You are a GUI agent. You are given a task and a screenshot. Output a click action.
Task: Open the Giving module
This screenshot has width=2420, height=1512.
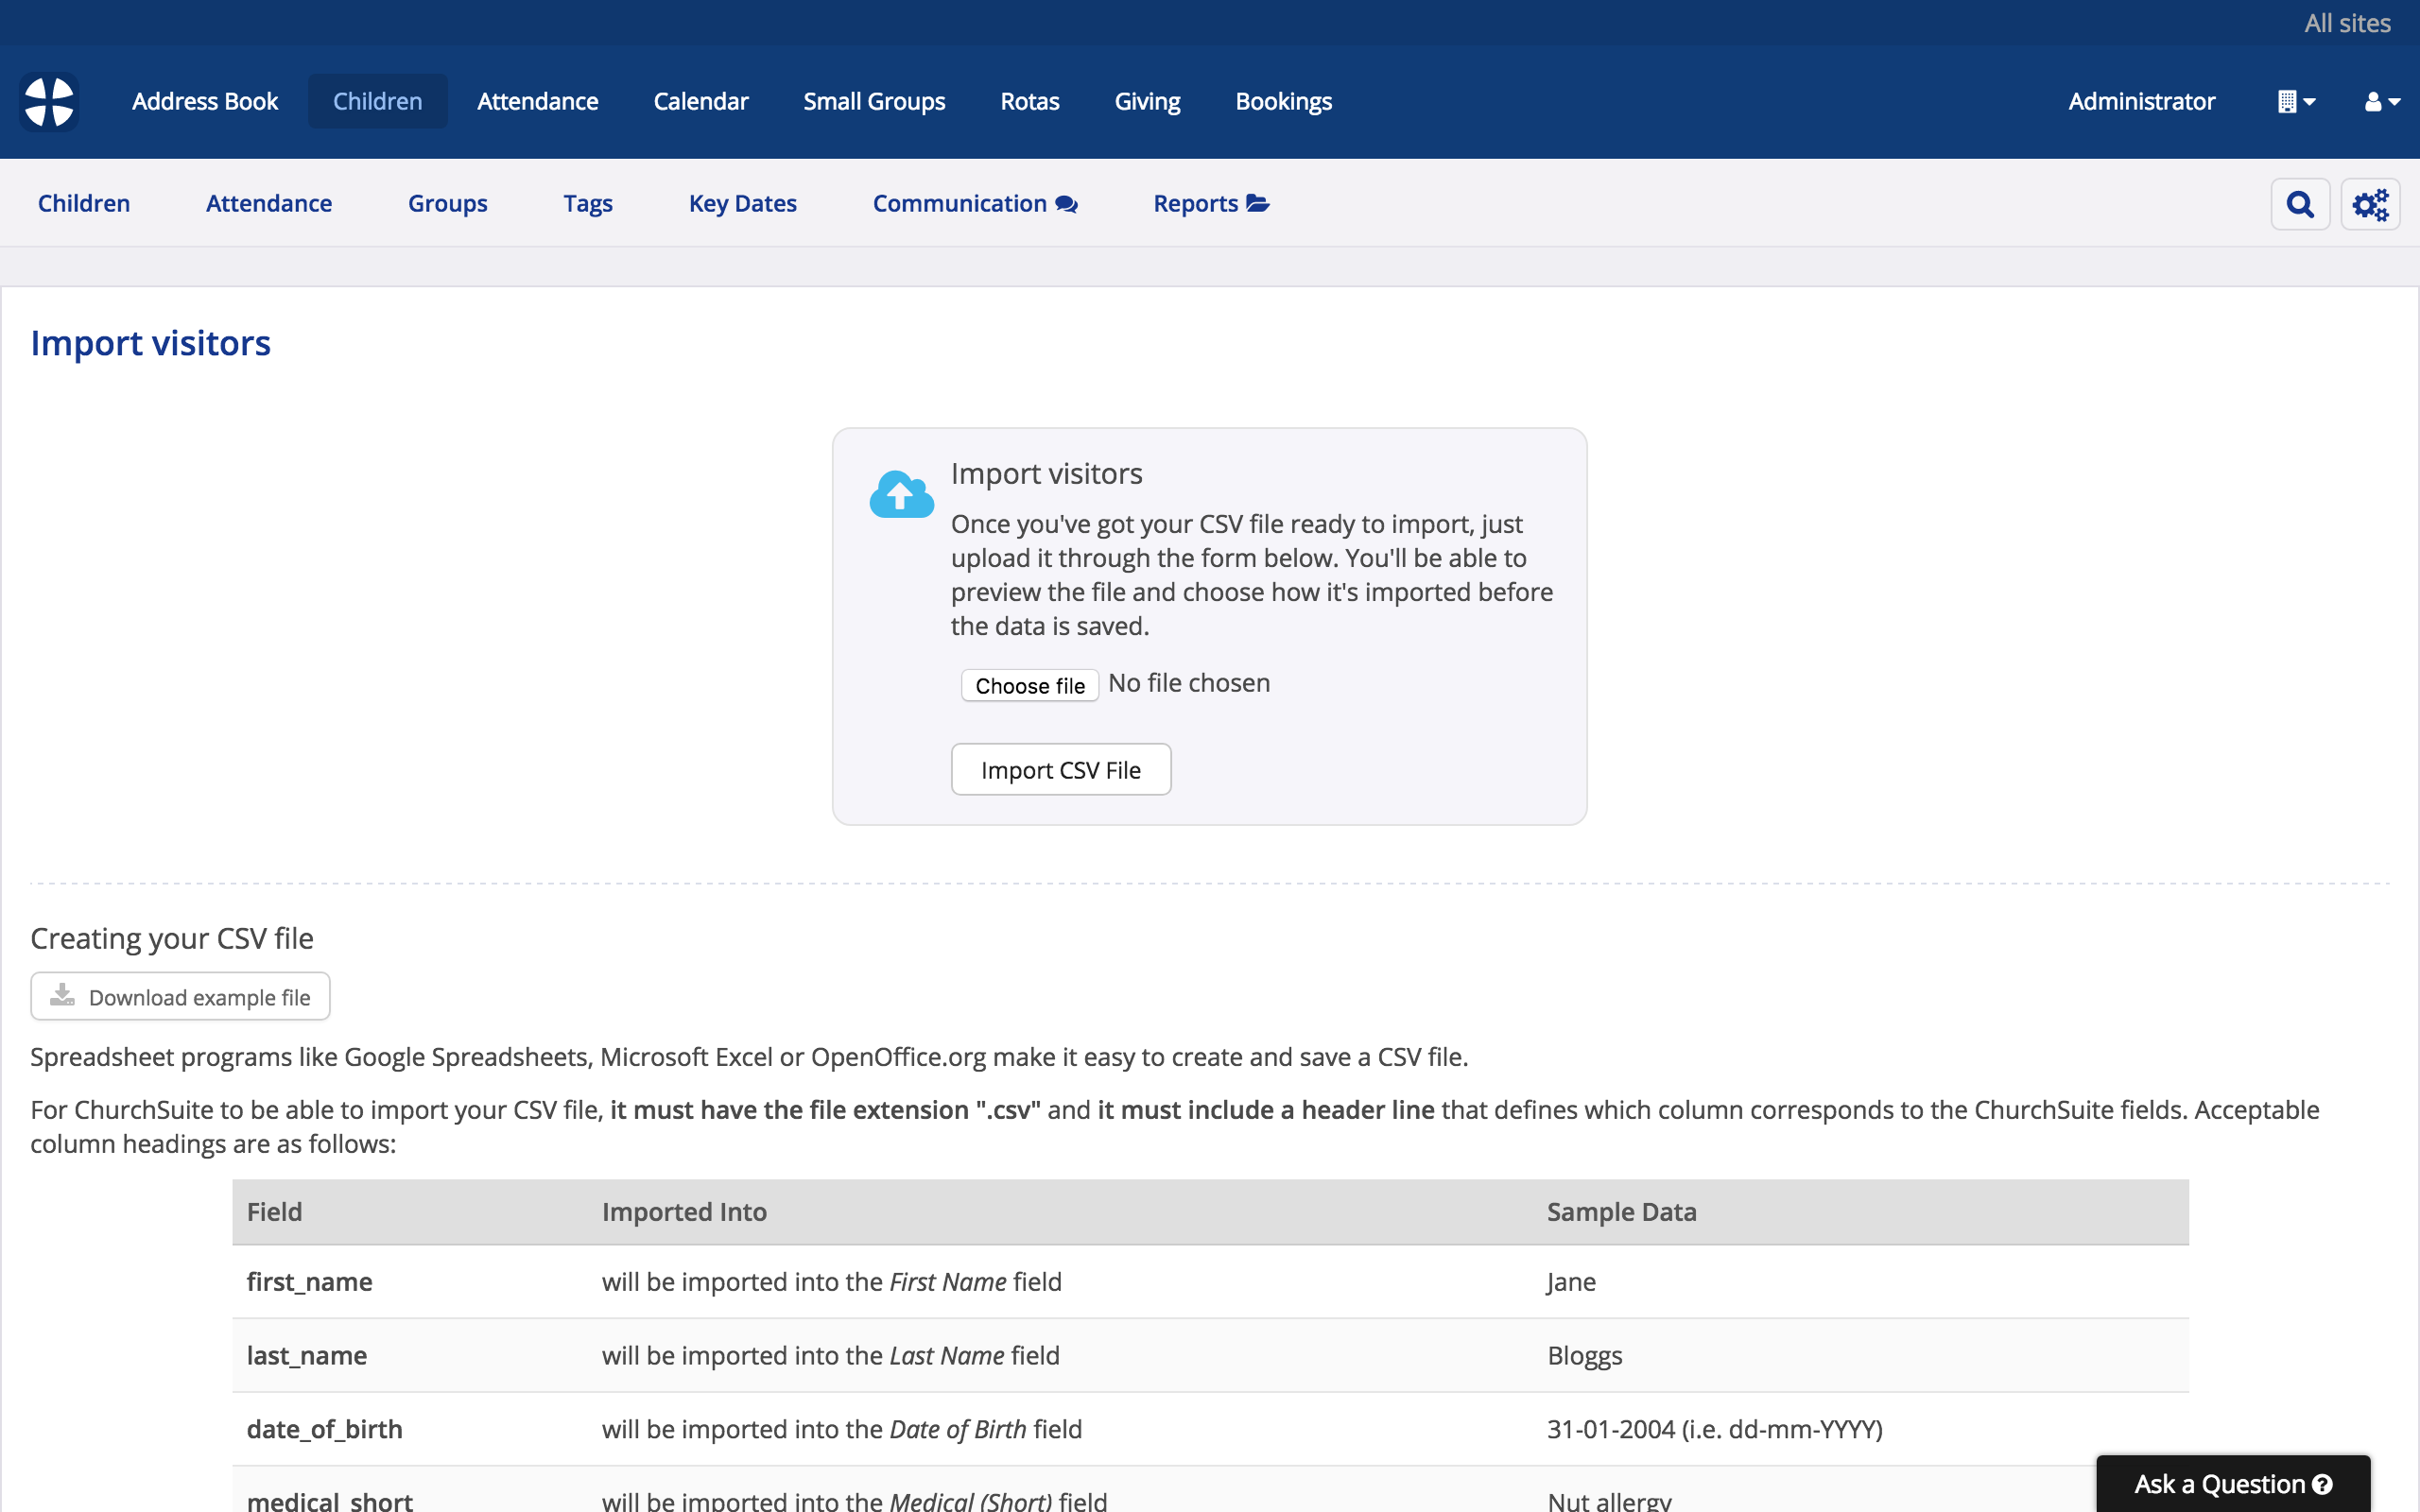point(1147,102)
